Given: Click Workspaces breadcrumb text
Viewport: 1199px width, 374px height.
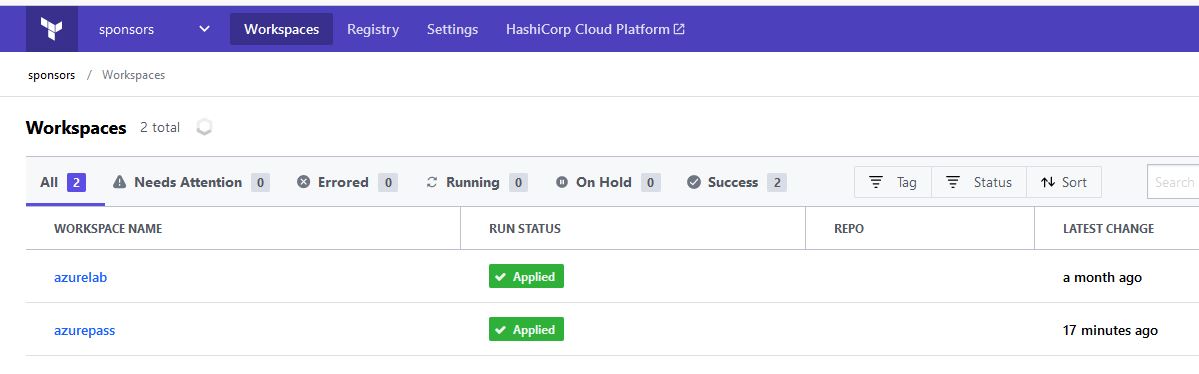Looking at the screenshot, I should coord(134,75).
